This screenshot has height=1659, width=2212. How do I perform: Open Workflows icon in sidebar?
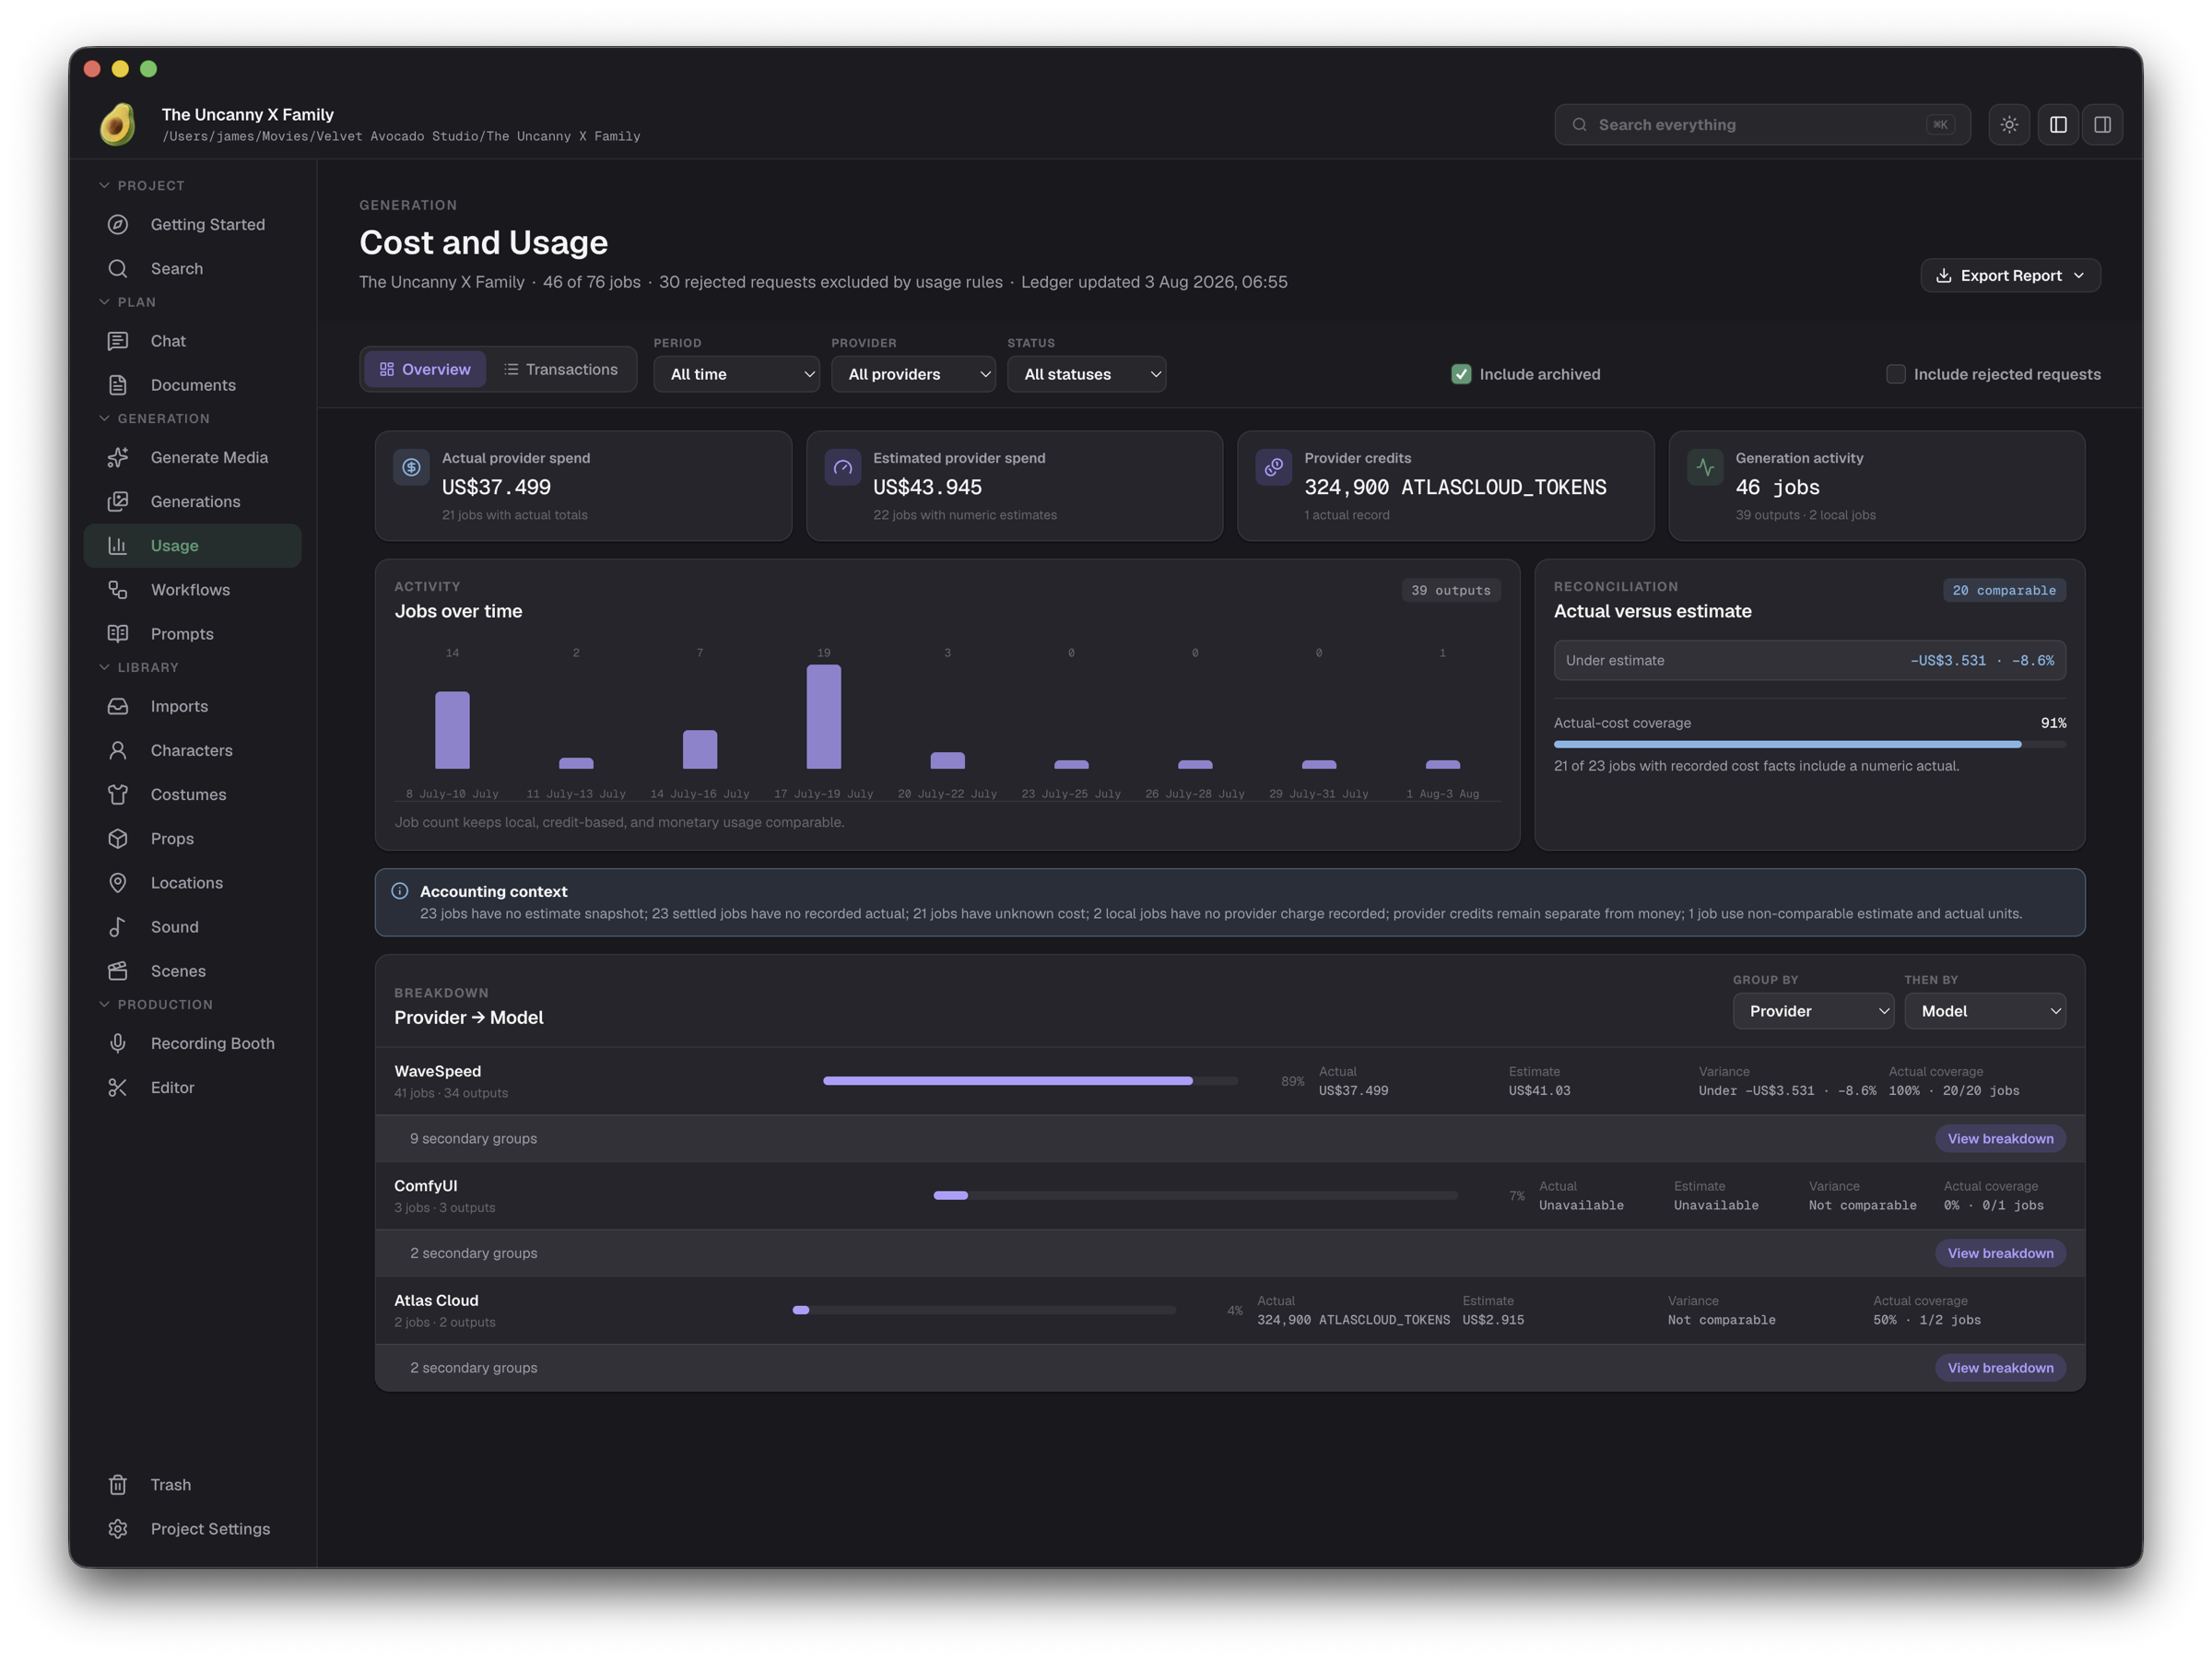(118, 589)
